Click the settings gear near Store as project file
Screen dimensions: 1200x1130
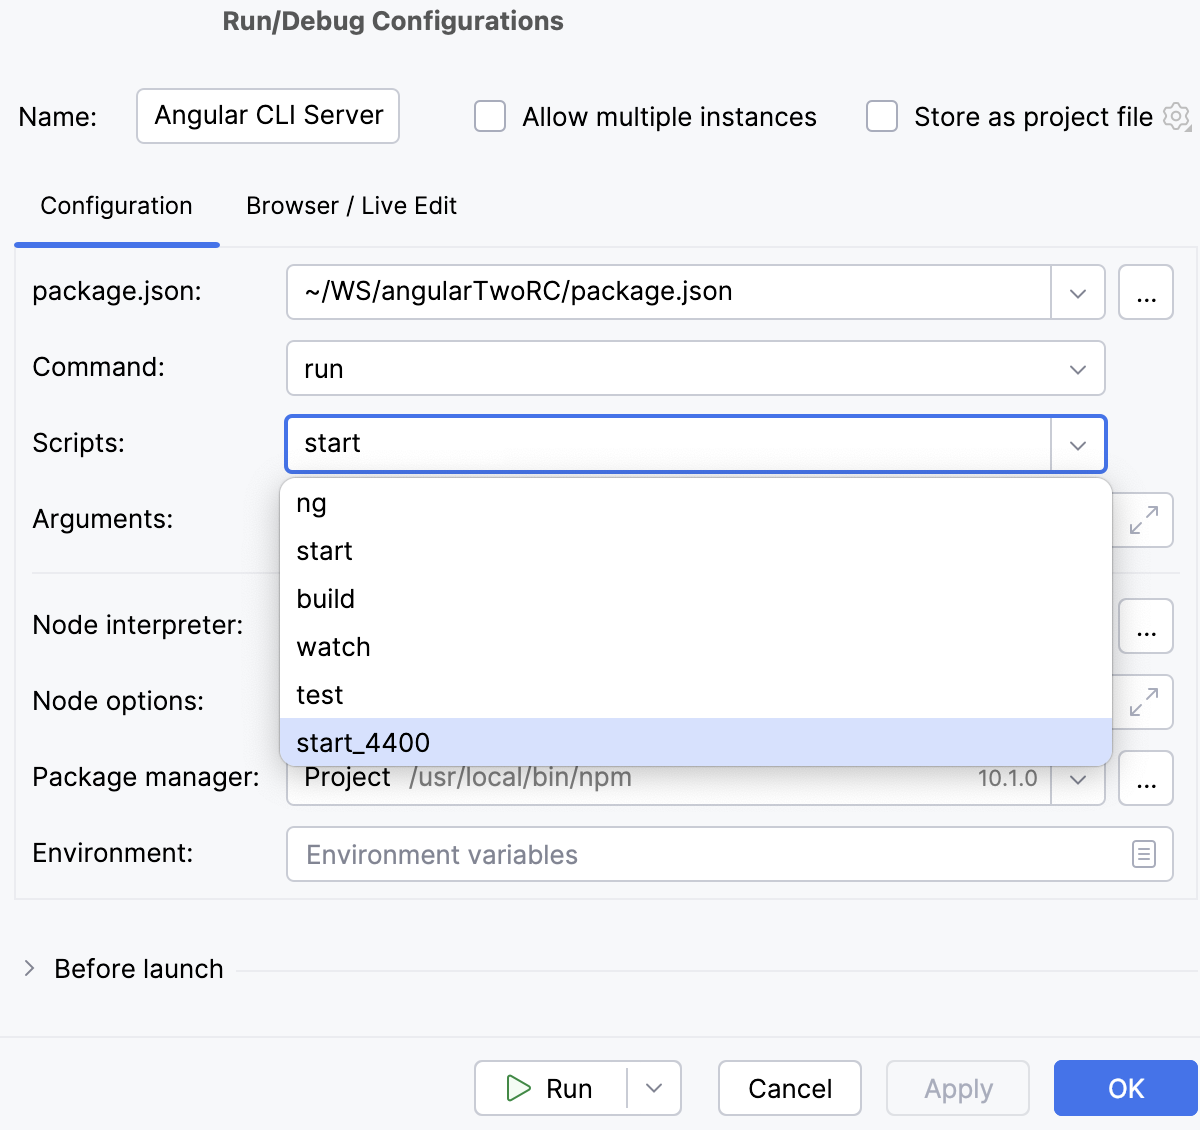coord(1177,117)
